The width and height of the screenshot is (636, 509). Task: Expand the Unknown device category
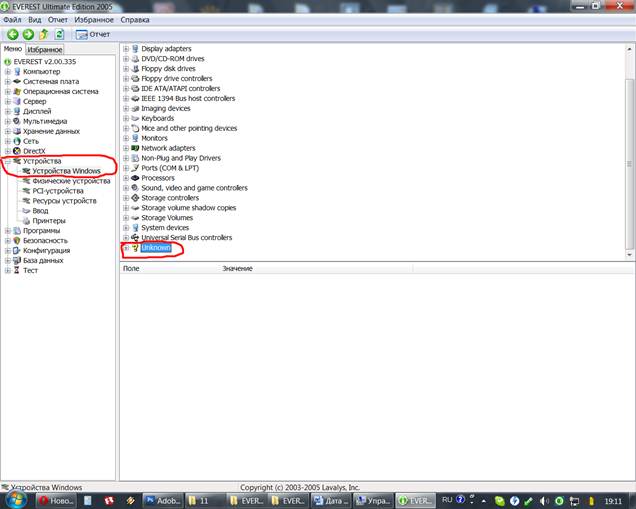pos(126,248)
